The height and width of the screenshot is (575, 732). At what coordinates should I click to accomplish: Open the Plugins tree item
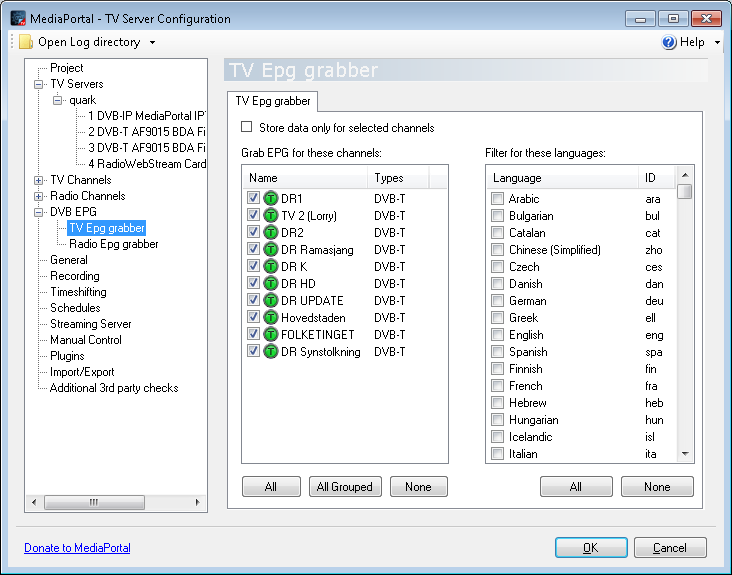pos(67,356)
